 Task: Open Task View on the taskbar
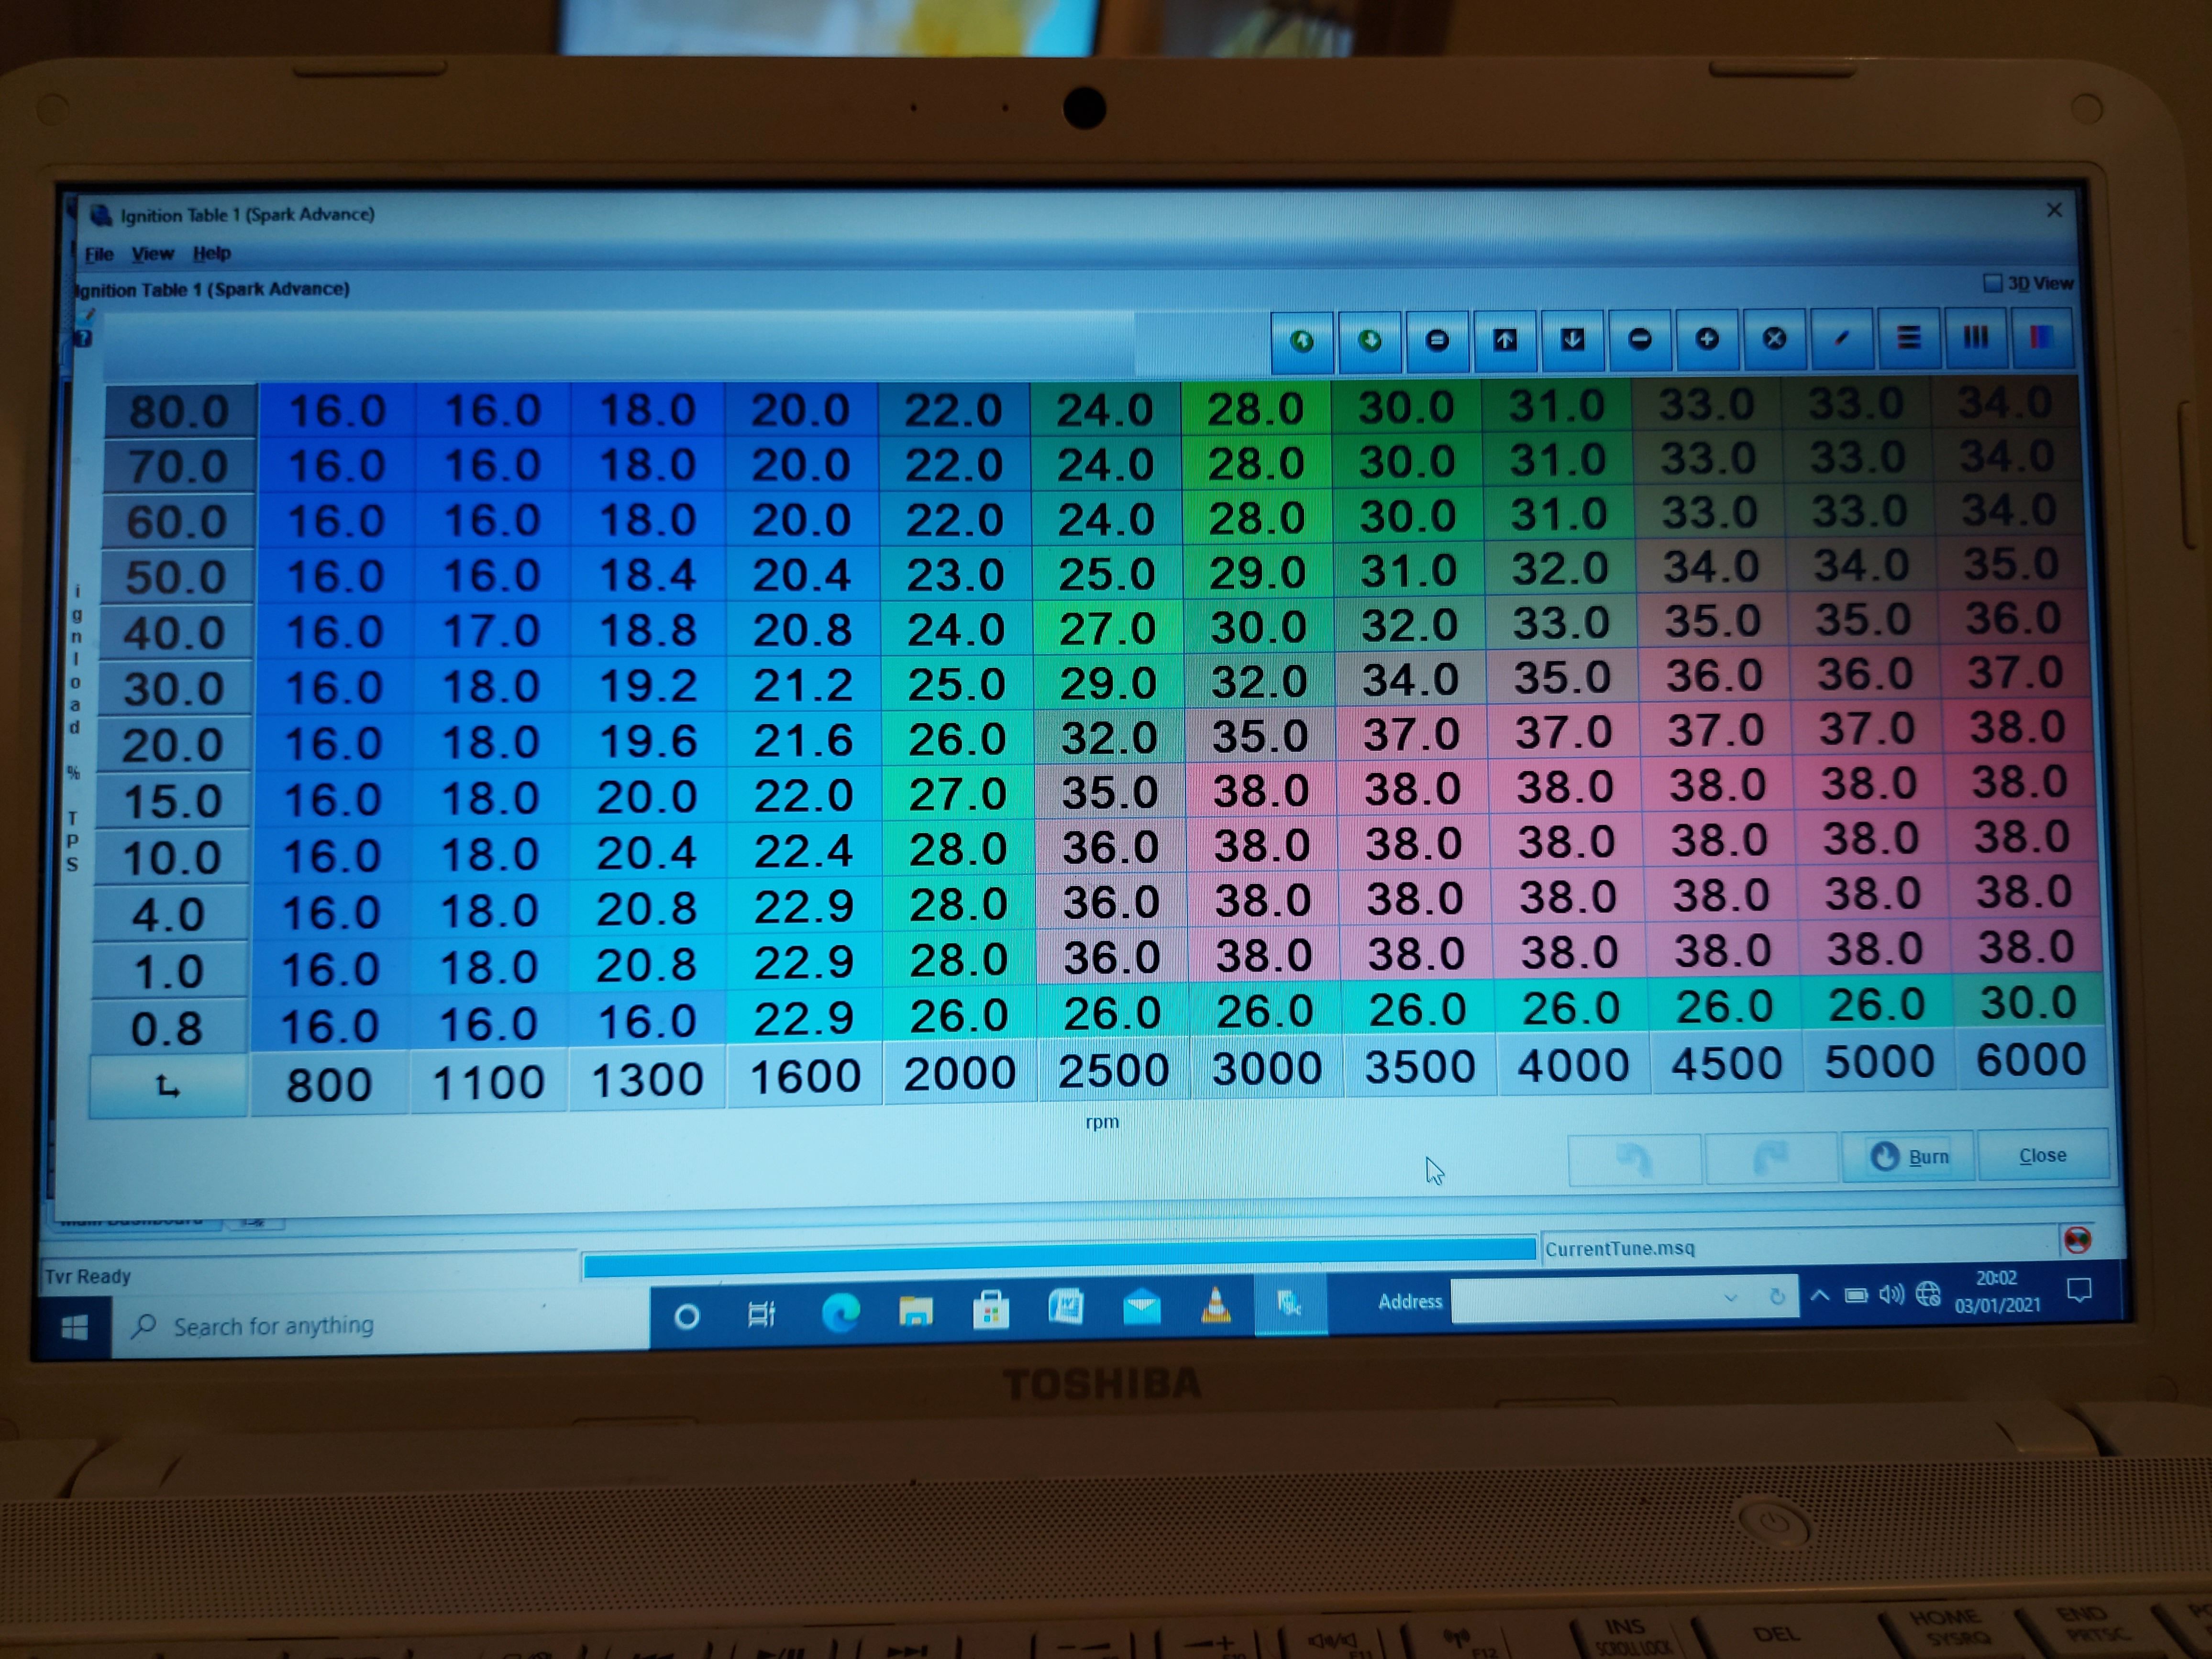tap(762, 1315)
